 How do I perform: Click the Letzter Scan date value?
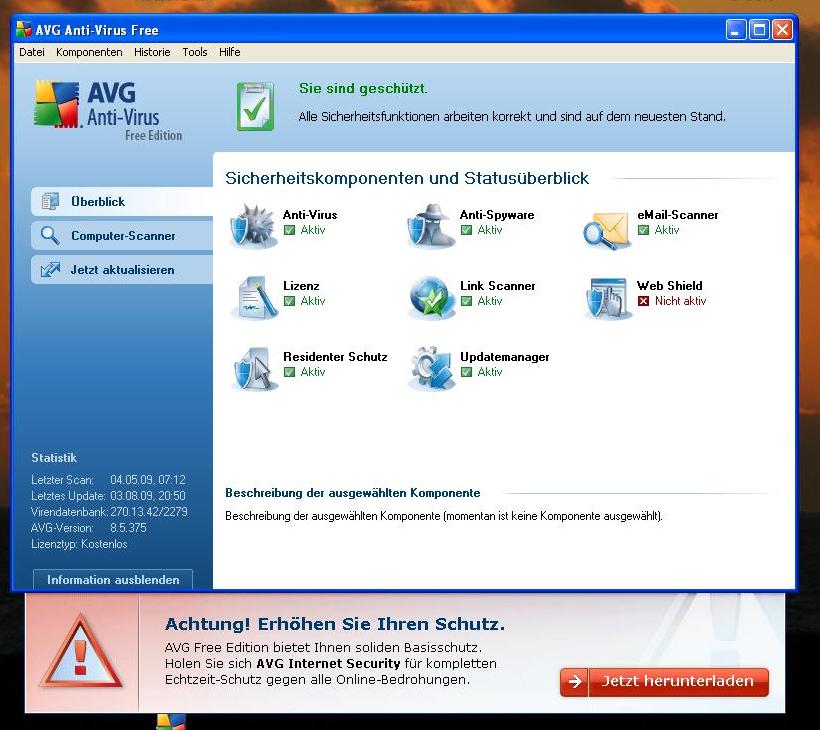(x=148, y=480)
